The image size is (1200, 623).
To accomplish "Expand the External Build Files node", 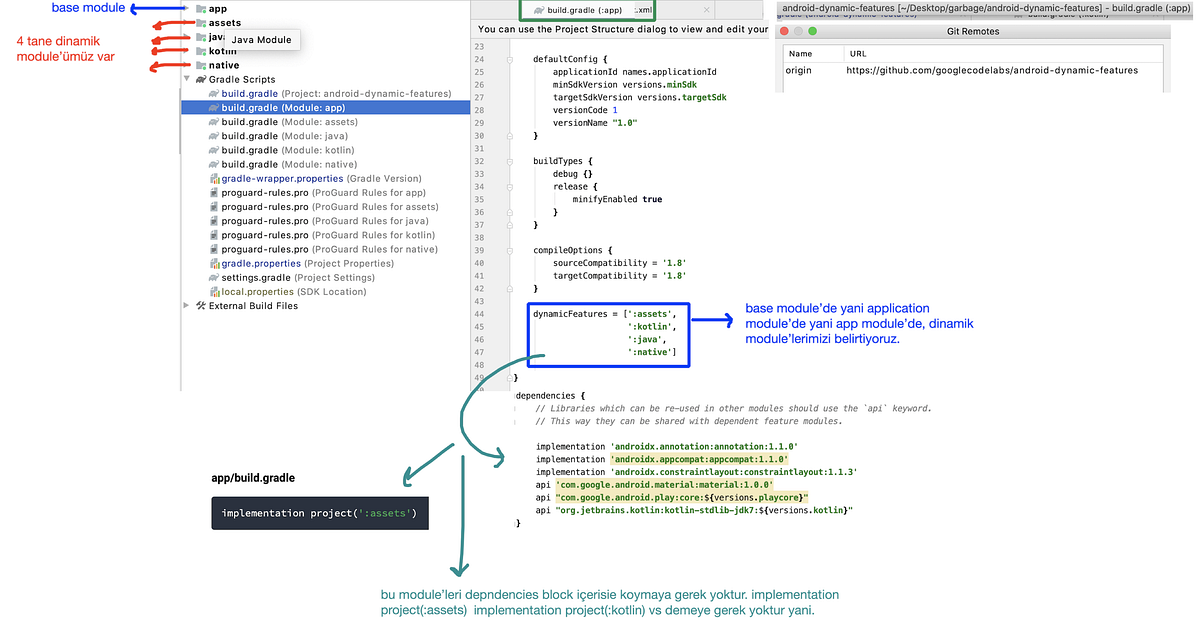I will [x=187, y=306].
